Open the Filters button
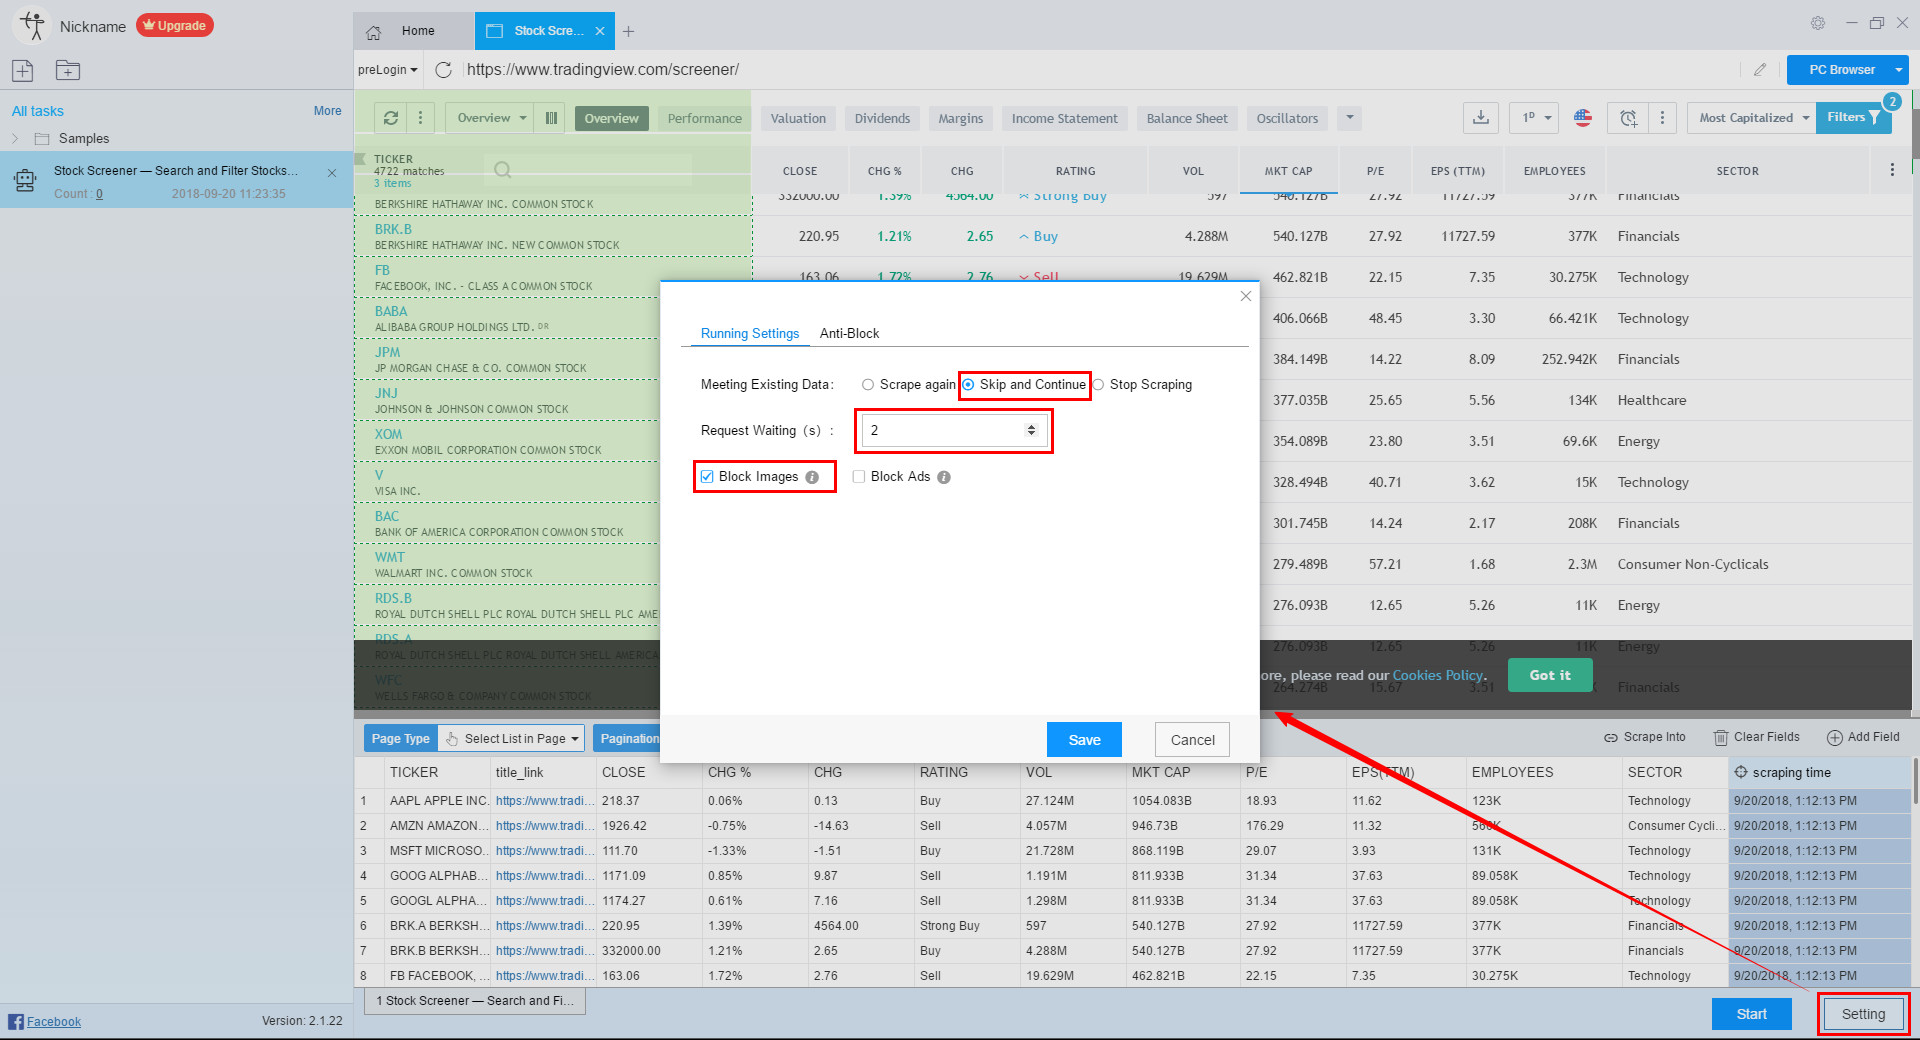Image resolution: width=1920 pixels, height=1040 pixels. pos(1853,118)
